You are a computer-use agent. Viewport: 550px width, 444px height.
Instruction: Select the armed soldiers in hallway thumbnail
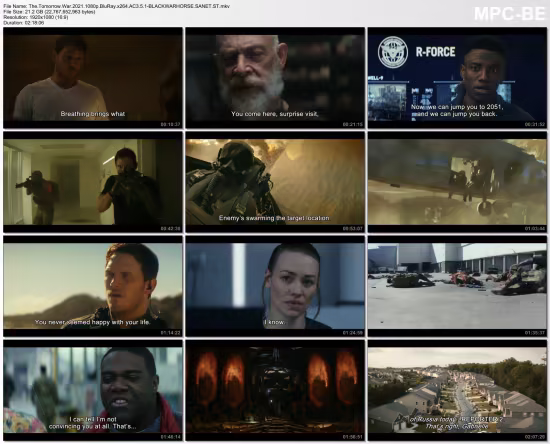pos(93,182)
